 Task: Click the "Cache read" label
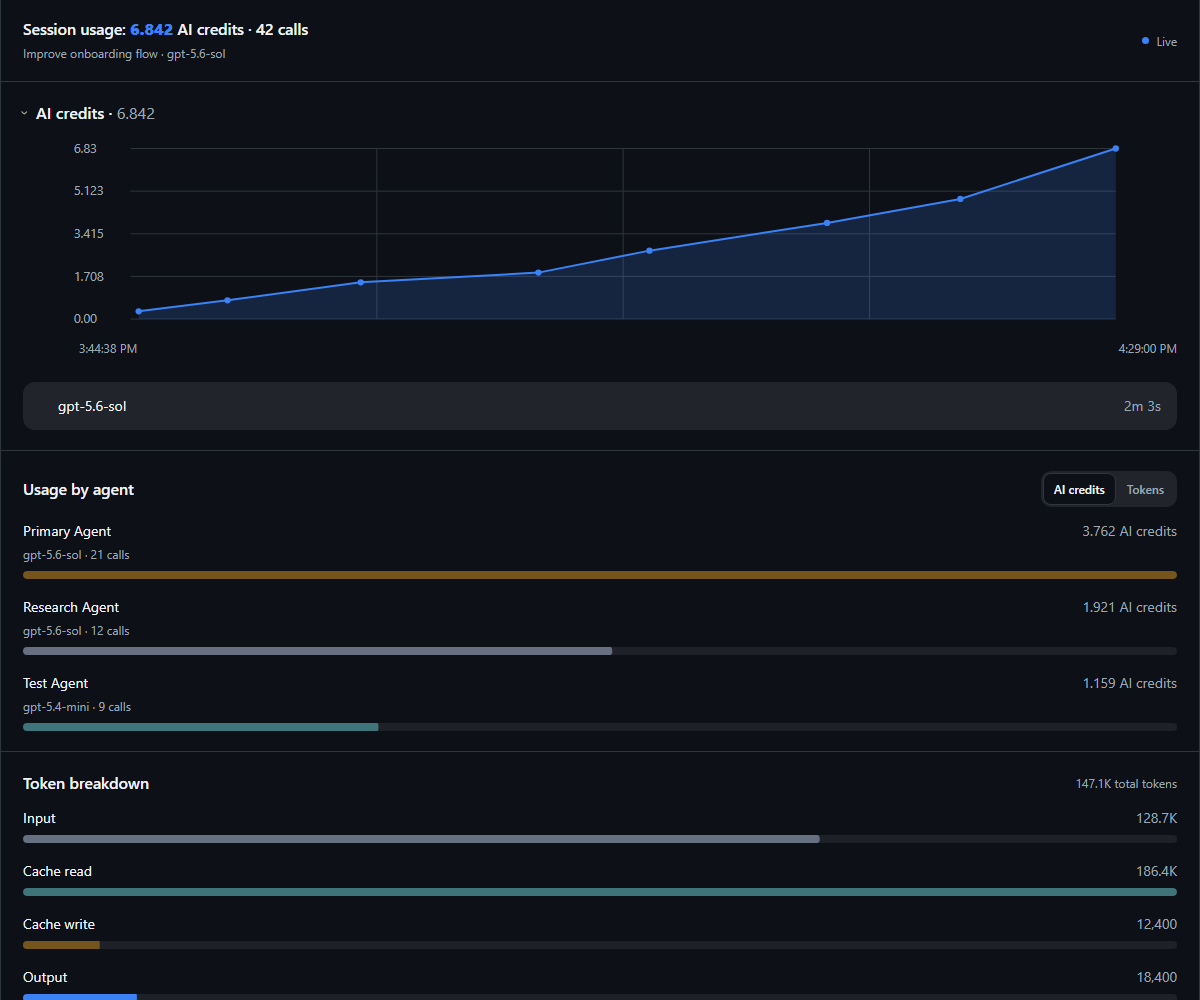[57, 871]
